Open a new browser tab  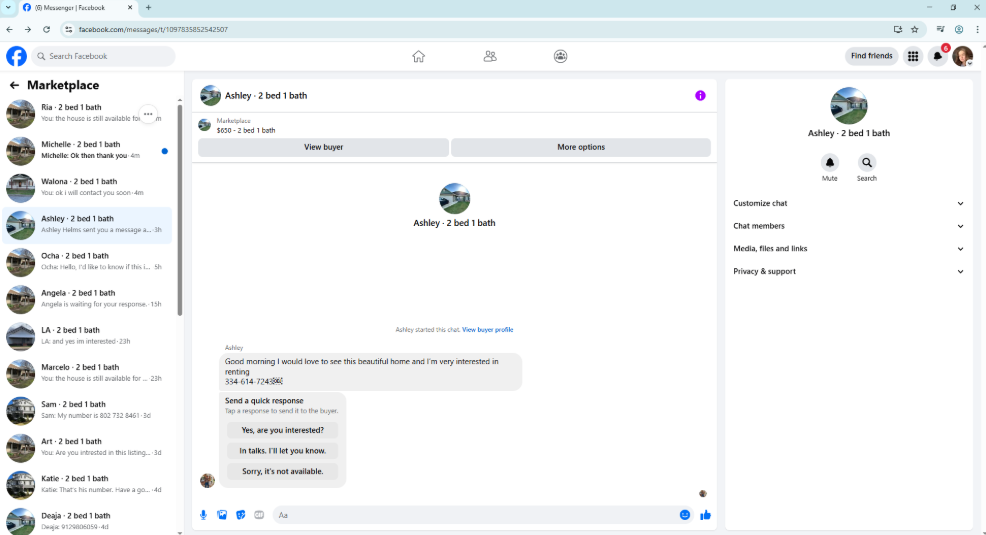pyautogui.click(x=148, y=8)
